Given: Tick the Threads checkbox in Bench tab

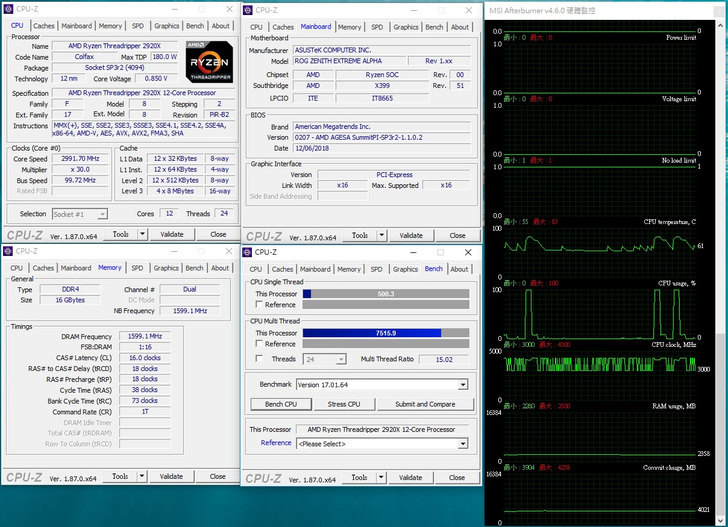Looking at the screenshot, I should (x=260, y=359).
